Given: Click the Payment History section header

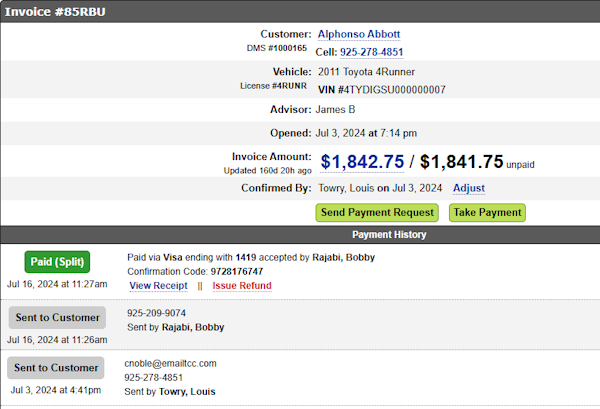Looking at the screenshot, I should 389,234.
